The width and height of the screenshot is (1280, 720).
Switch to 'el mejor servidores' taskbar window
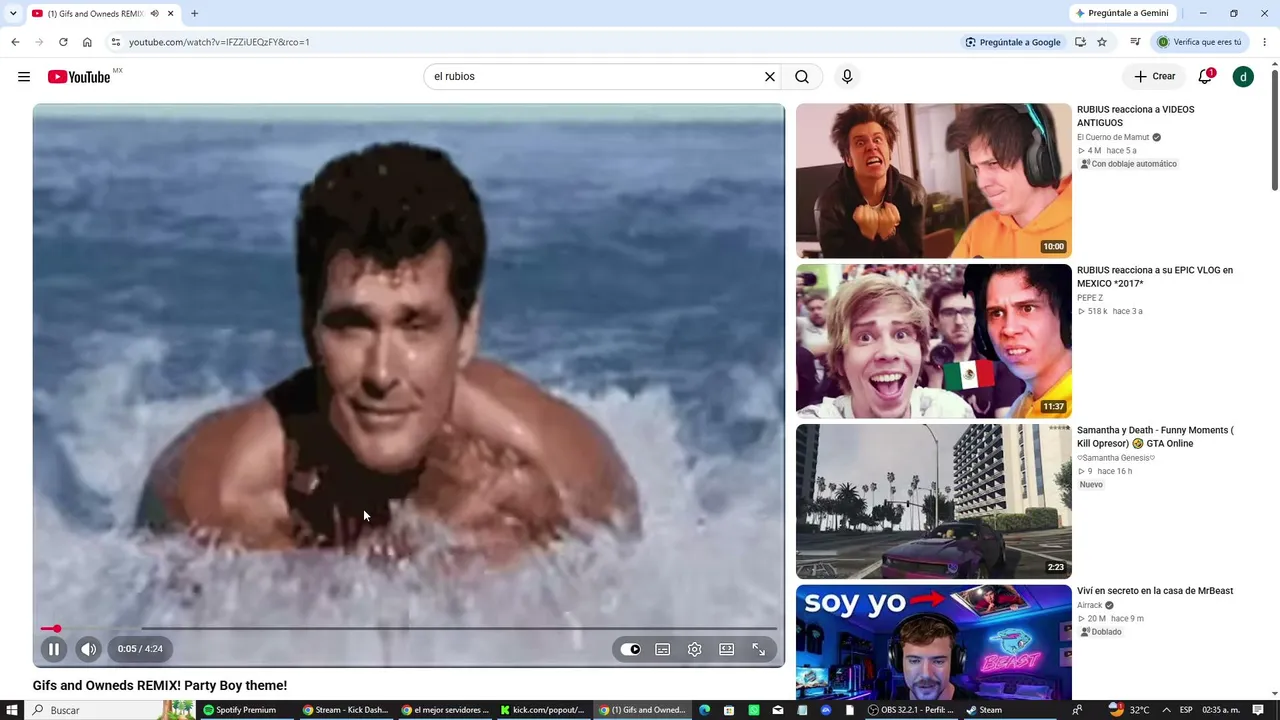tap(446, 710)
